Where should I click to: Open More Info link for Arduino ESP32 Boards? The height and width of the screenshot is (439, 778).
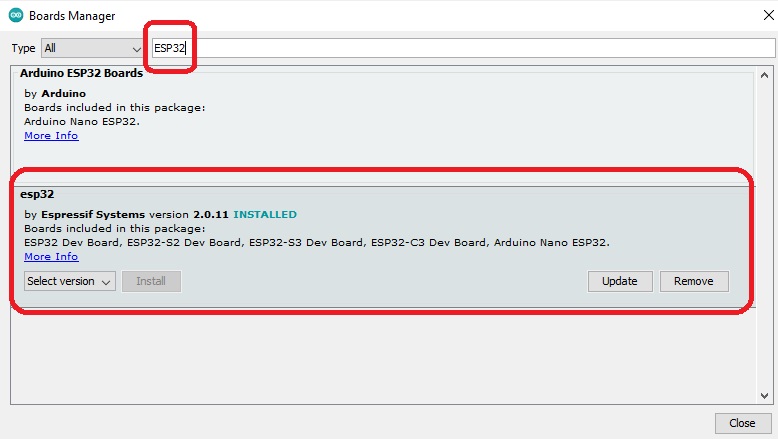(51, 135)
